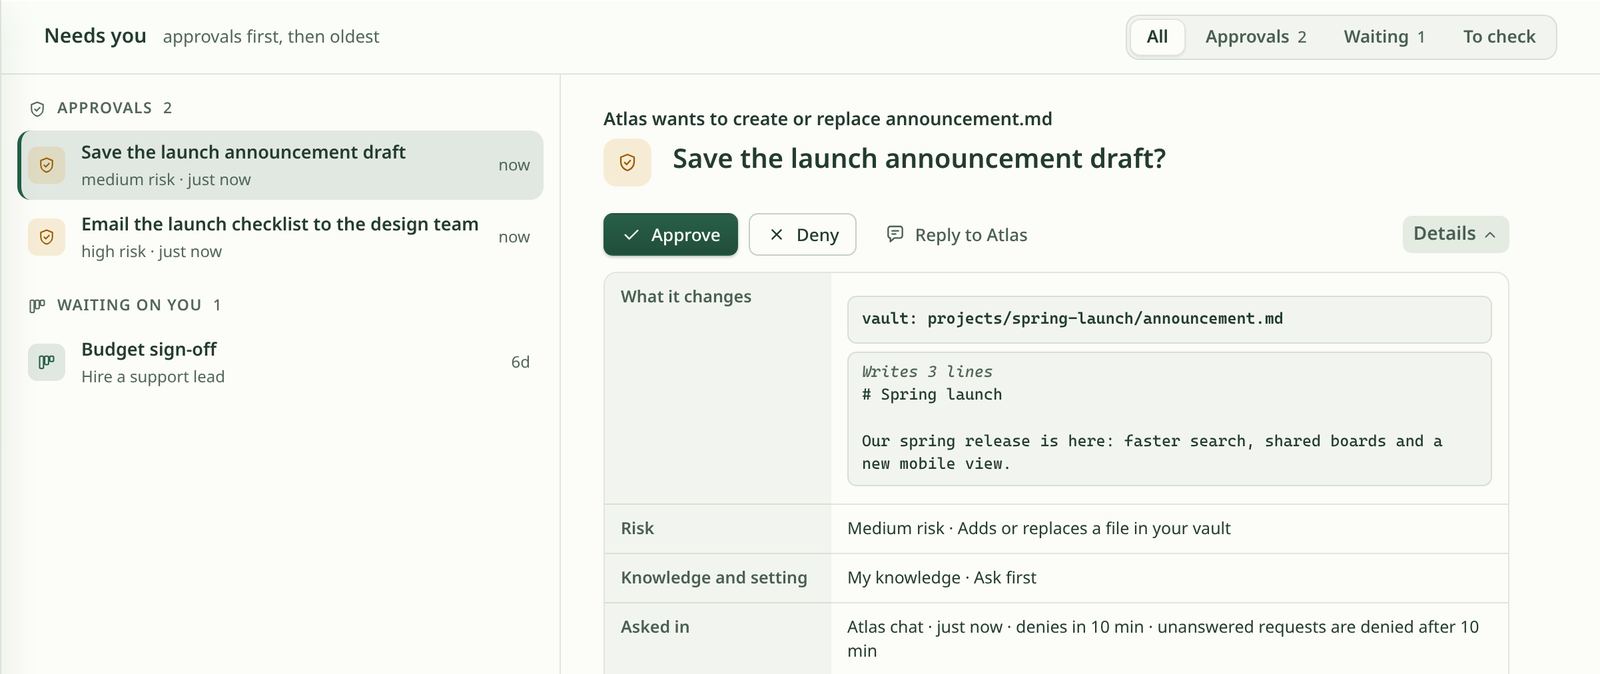The image size is (1600, 674).
Task: Click the 'Risk' row label
Action: click(637, 529)
